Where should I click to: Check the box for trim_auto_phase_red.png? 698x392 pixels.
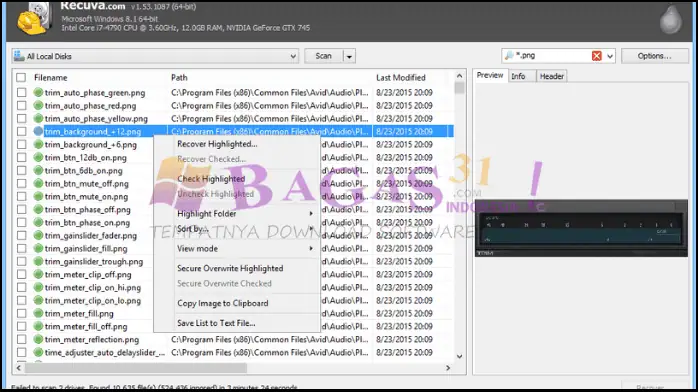click(x=21, y=105)
